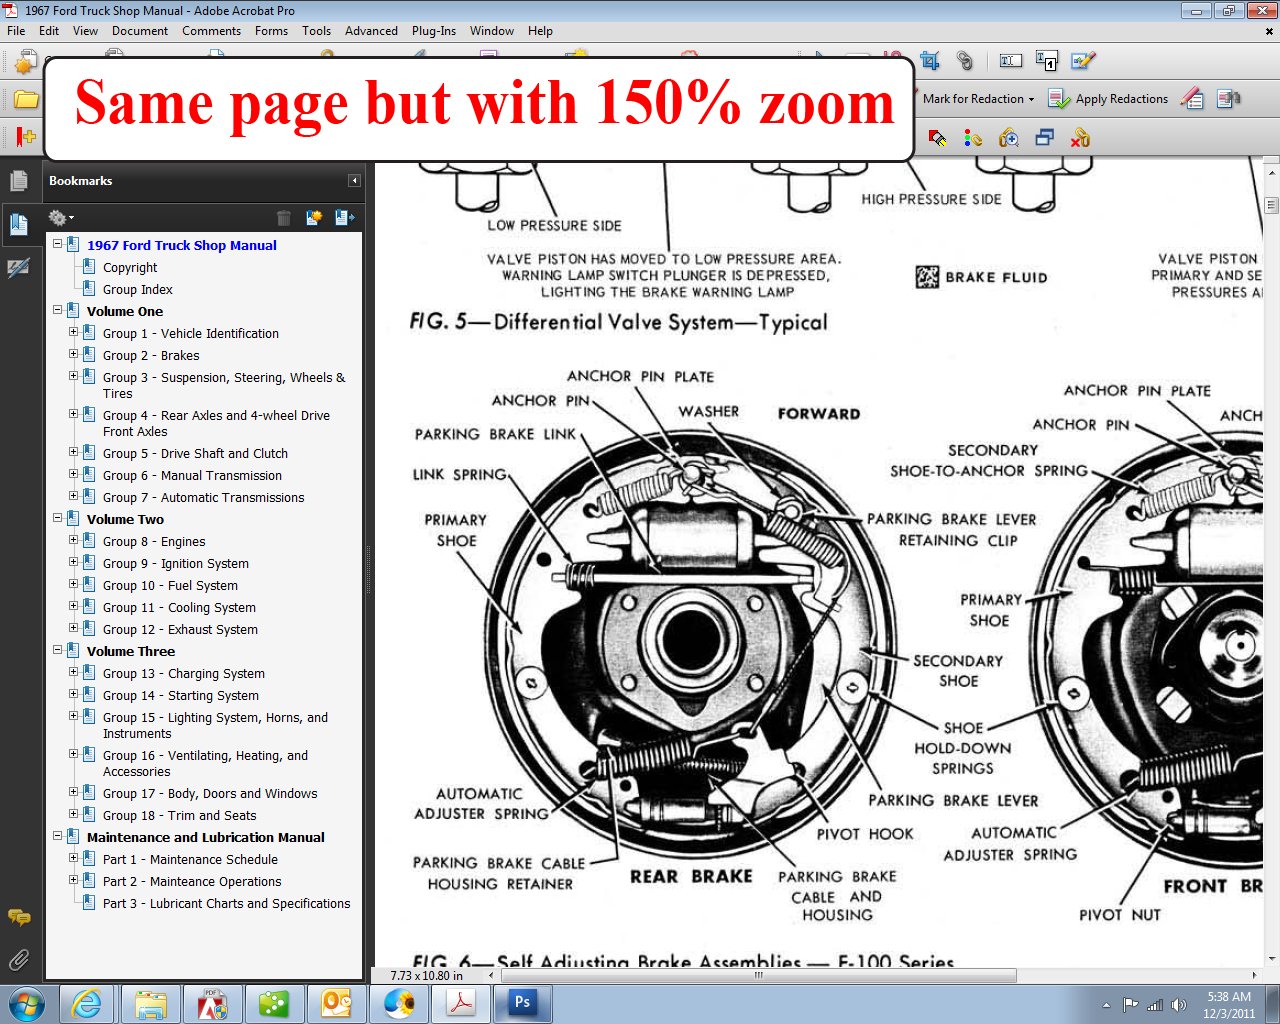
Task: Delete selected bookmark with trash icon
Action: [x=284, y=217]
